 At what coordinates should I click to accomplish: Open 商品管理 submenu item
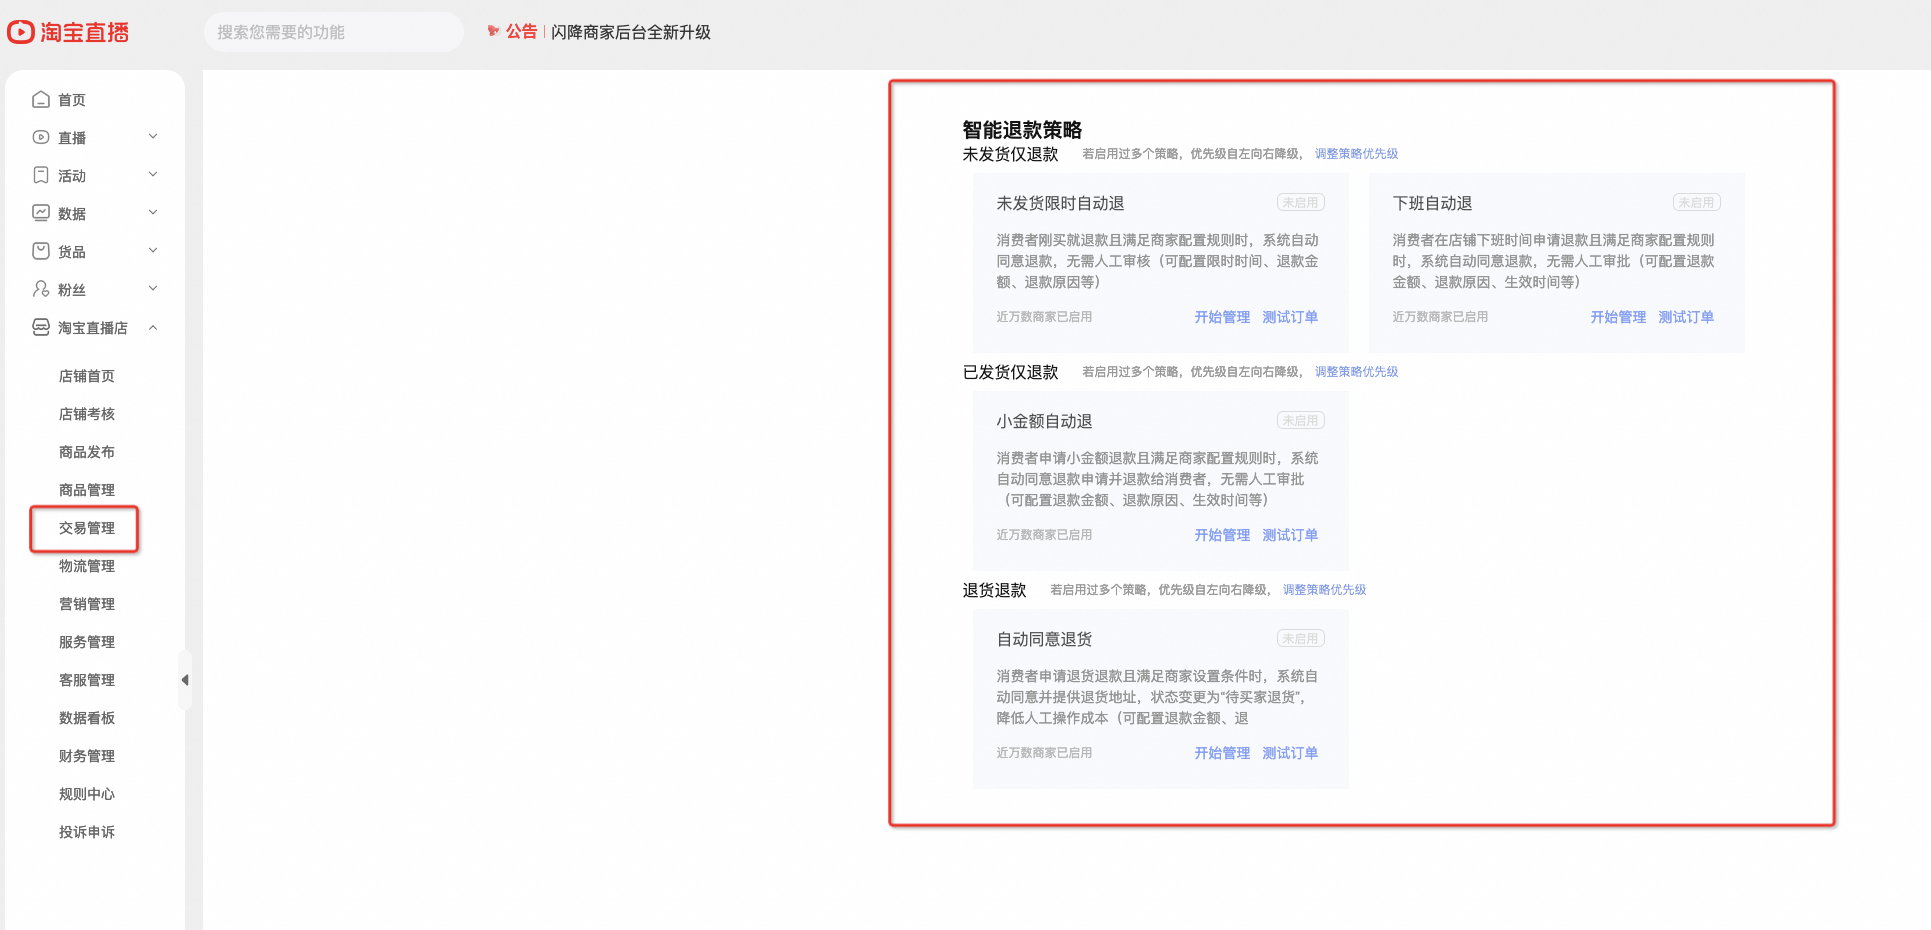87,490
